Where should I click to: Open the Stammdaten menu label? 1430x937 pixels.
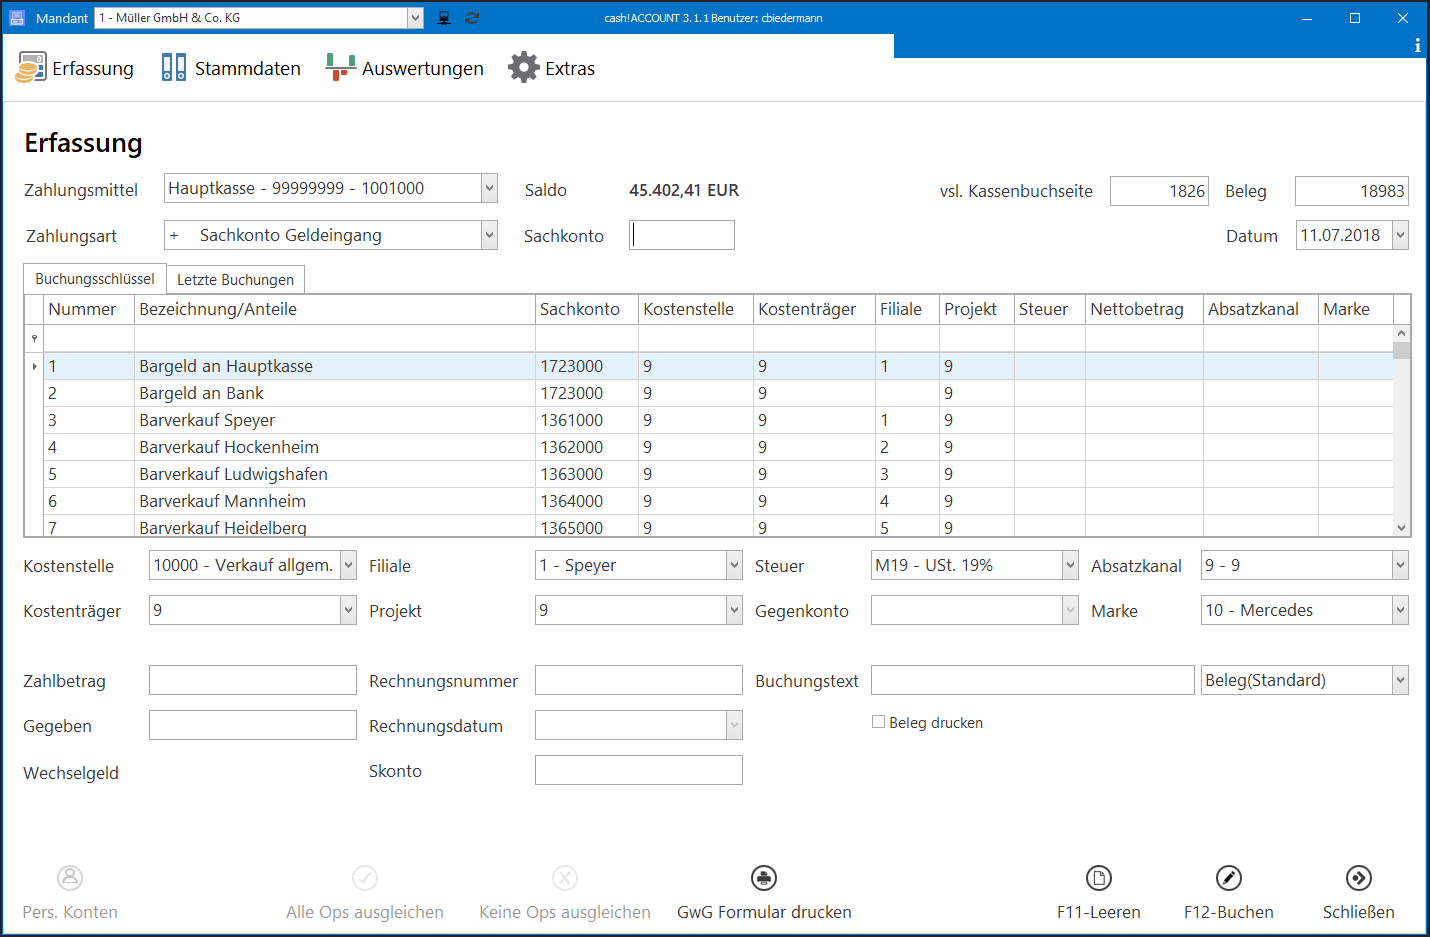[248, 68]
